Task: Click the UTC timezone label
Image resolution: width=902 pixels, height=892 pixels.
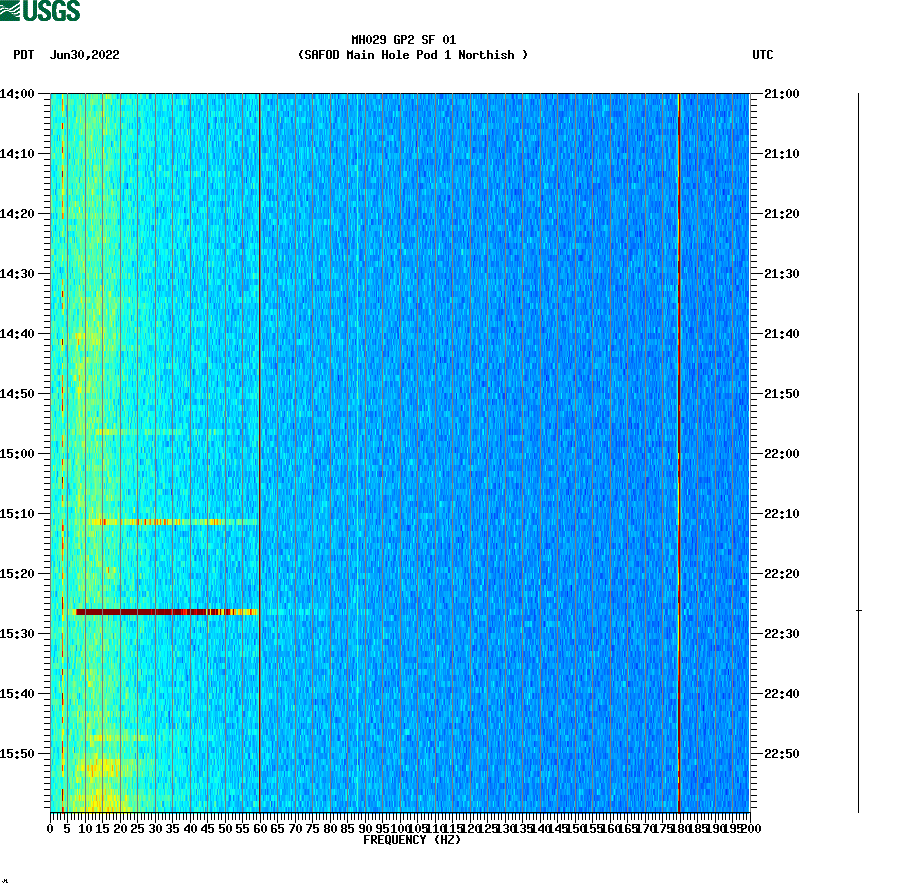Action: 764,56
